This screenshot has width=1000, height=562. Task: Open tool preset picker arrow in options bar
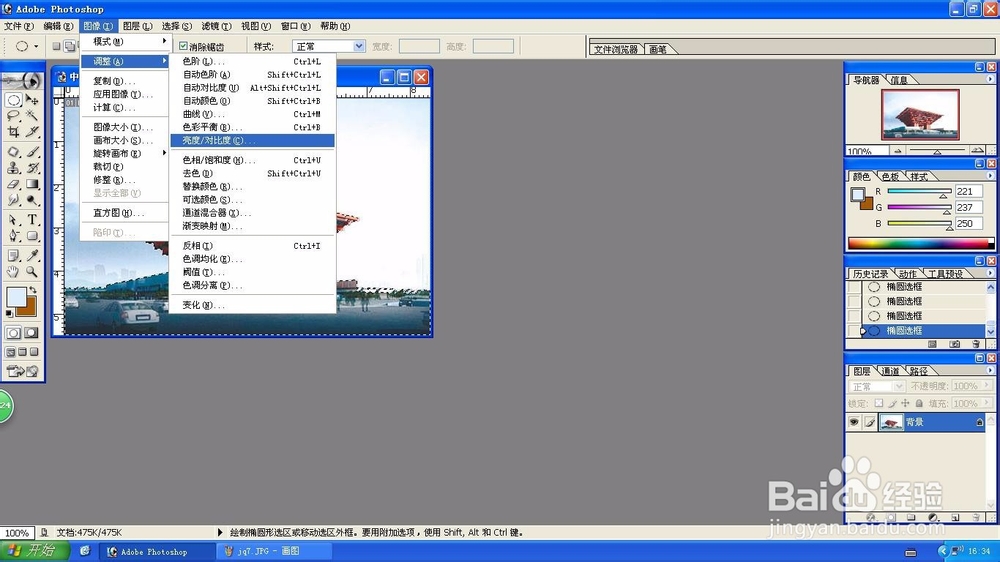coord(36,47)
